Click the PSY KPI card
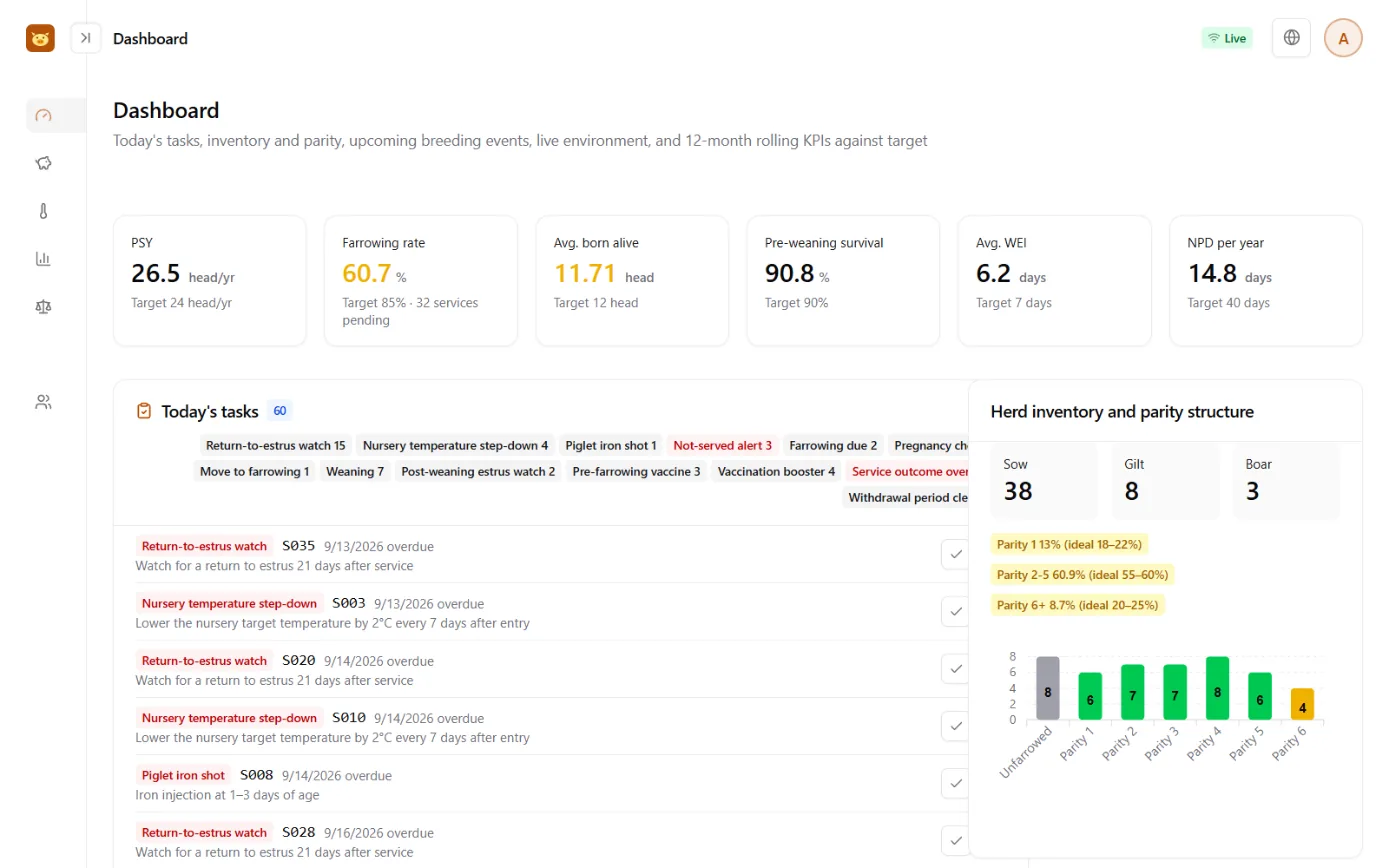 point(210,281)
